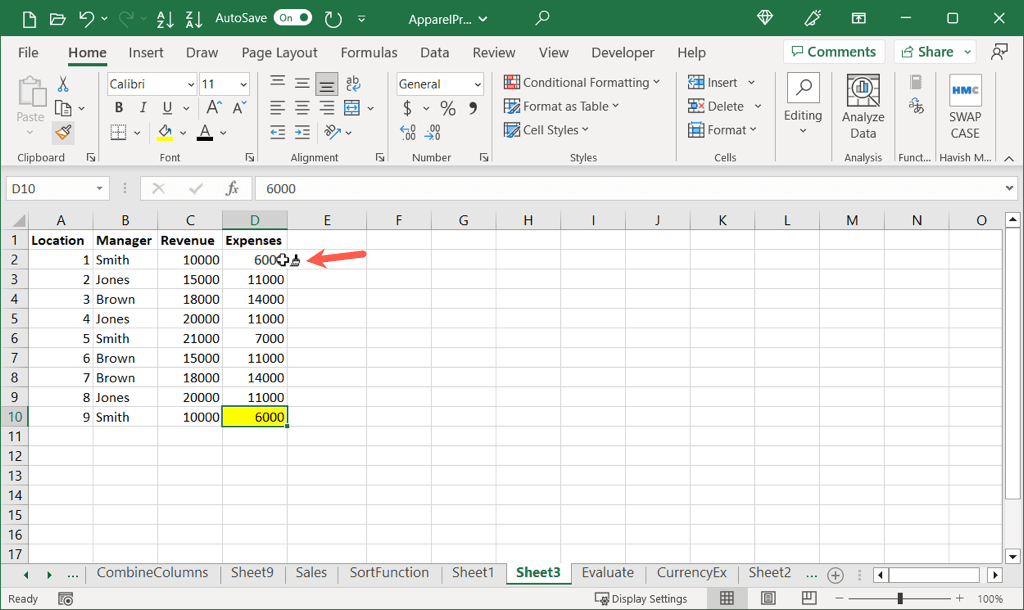Apply Borders to the selected cell
The image size is (1024, 610).
(118, 132)
